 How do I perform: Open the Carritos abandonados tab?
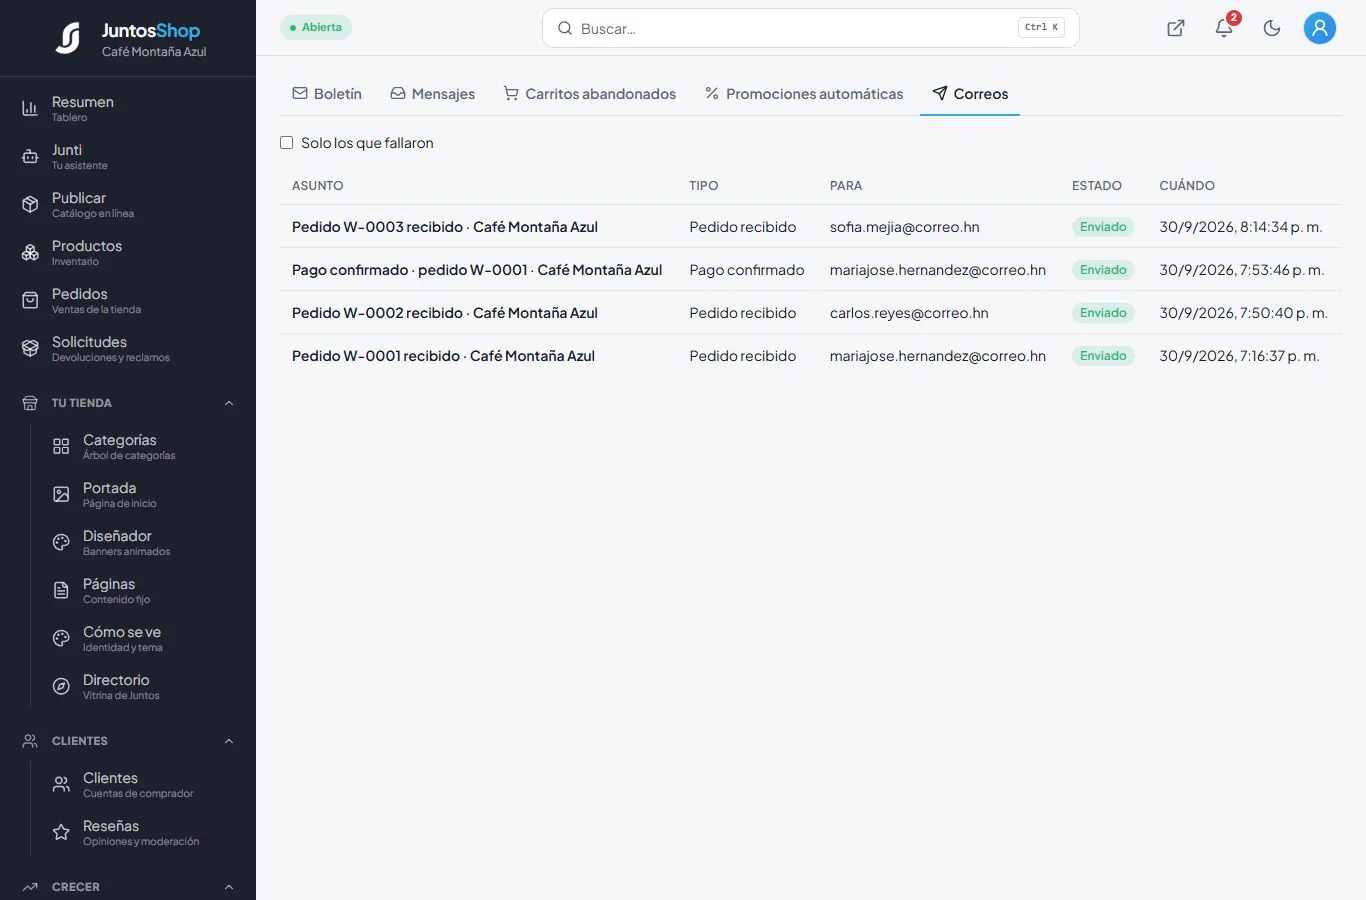tap(590, 94)
